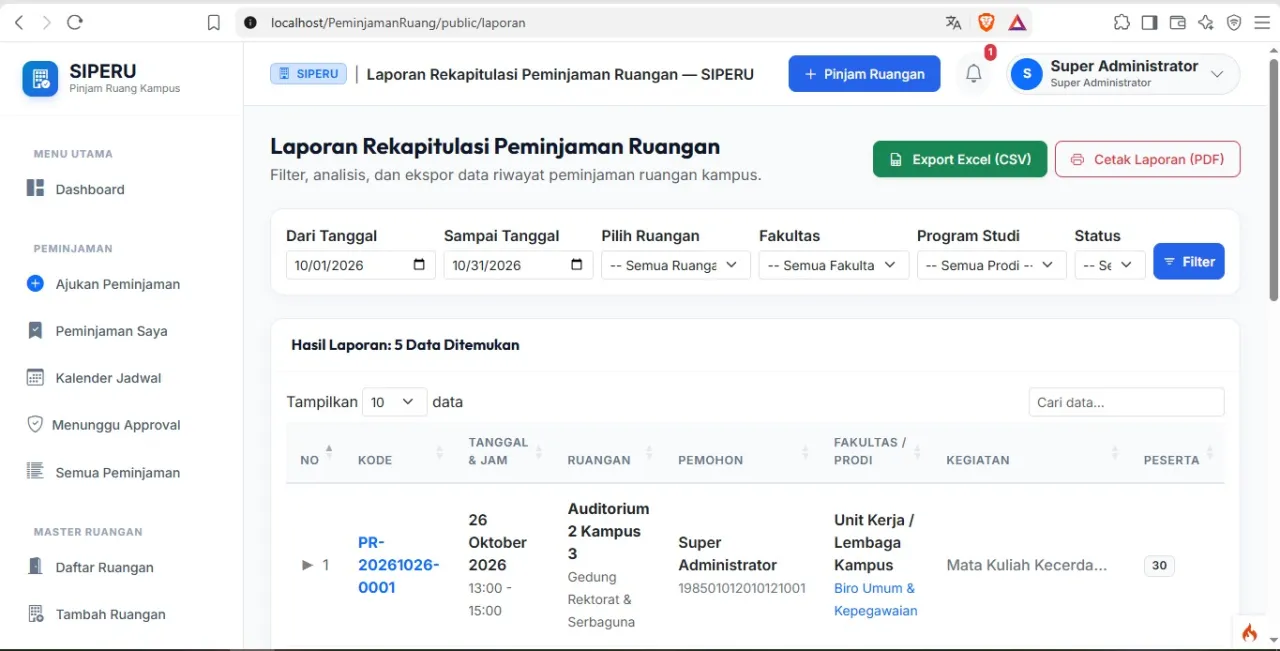Go back using browser back arrow
This screenshot has height=651, width=1280.
coord(19,22)
